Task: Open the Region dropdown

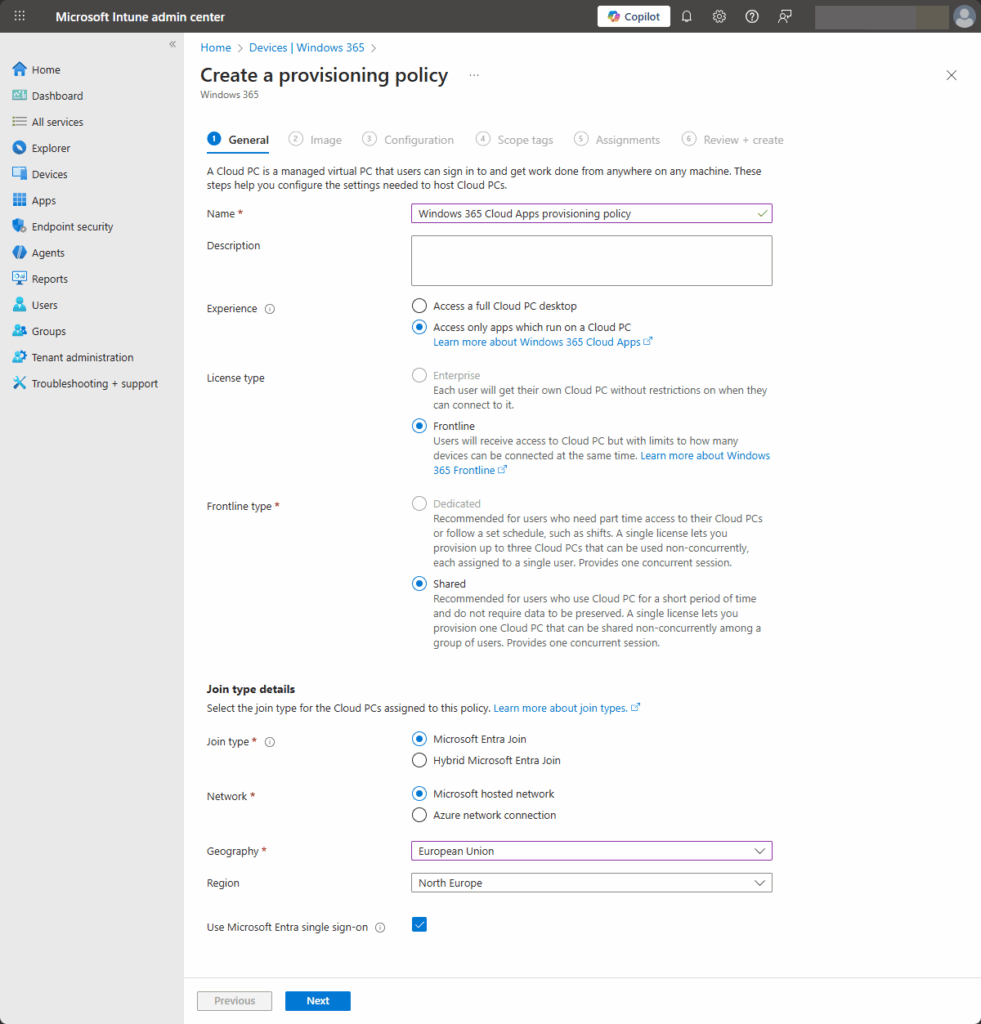Action: (591, 883)
